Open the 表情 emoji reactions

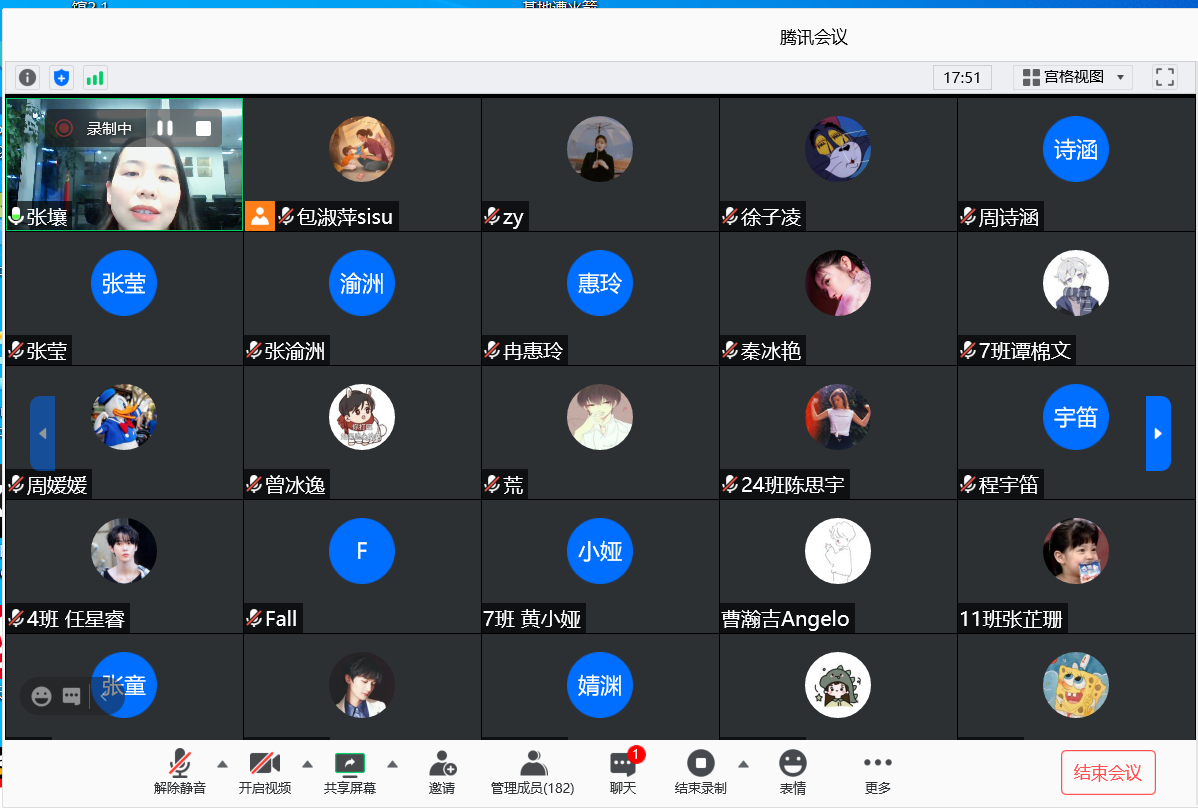point(792,773)
